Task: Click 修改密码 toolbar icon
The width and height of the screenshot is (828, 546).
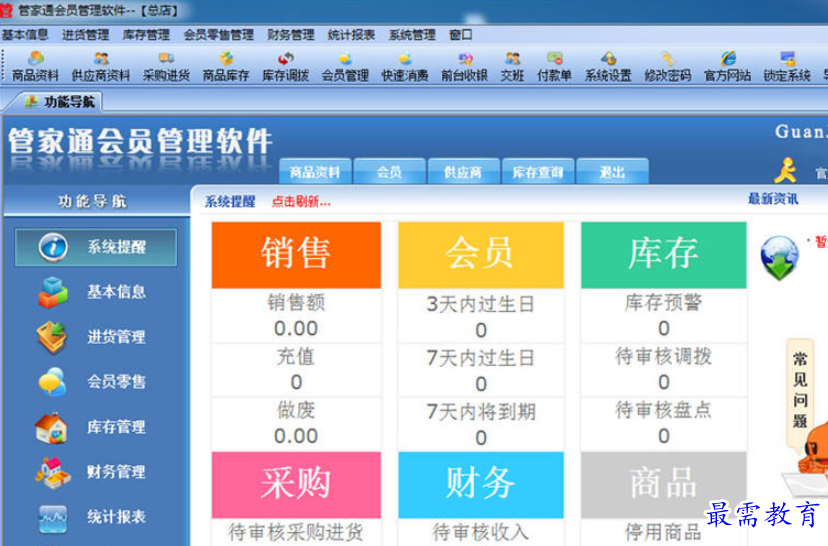Action: click(x=667, y=66)
